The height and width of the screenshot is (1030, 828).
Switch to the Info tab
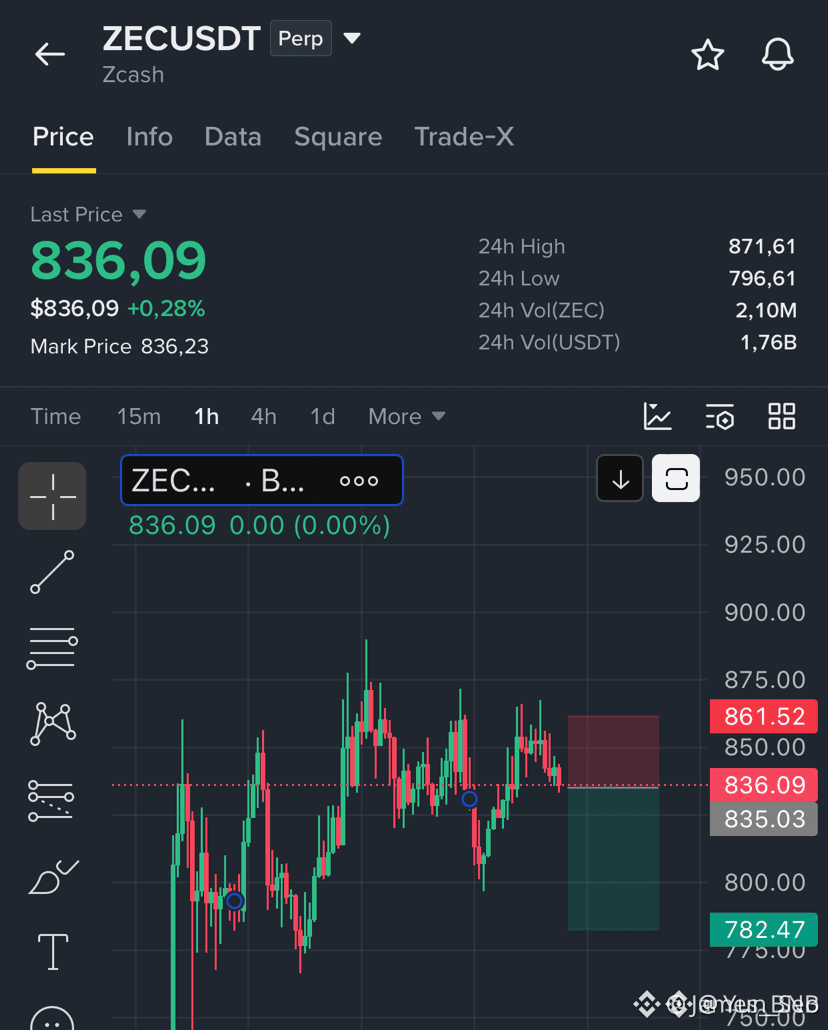coord(149,137)
